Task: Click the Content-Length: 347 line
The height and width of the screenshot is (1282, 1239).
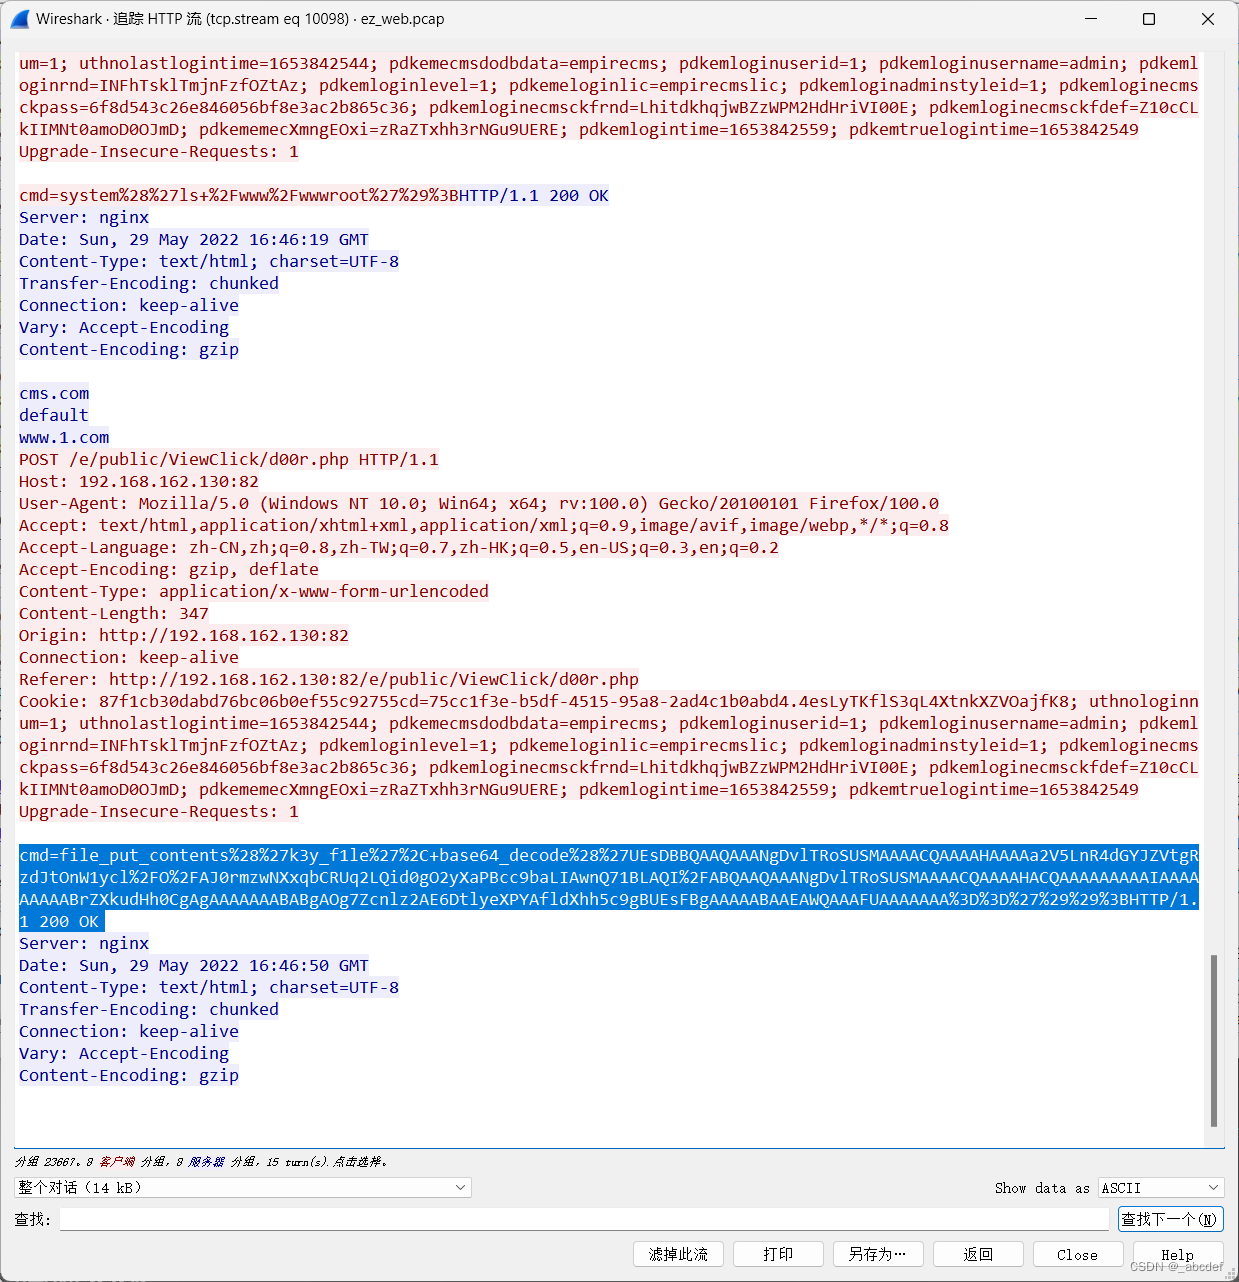Action: click(x=114, y=614)
